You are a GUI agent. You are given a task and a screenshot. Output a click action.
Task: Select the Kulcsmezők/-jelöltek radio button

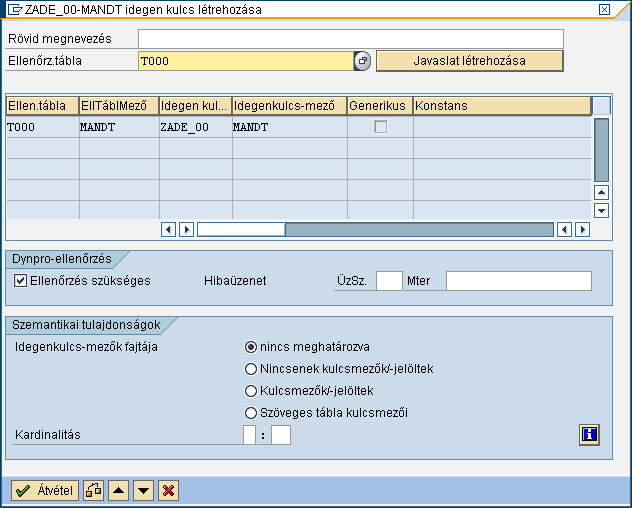[x=251, y=391]
